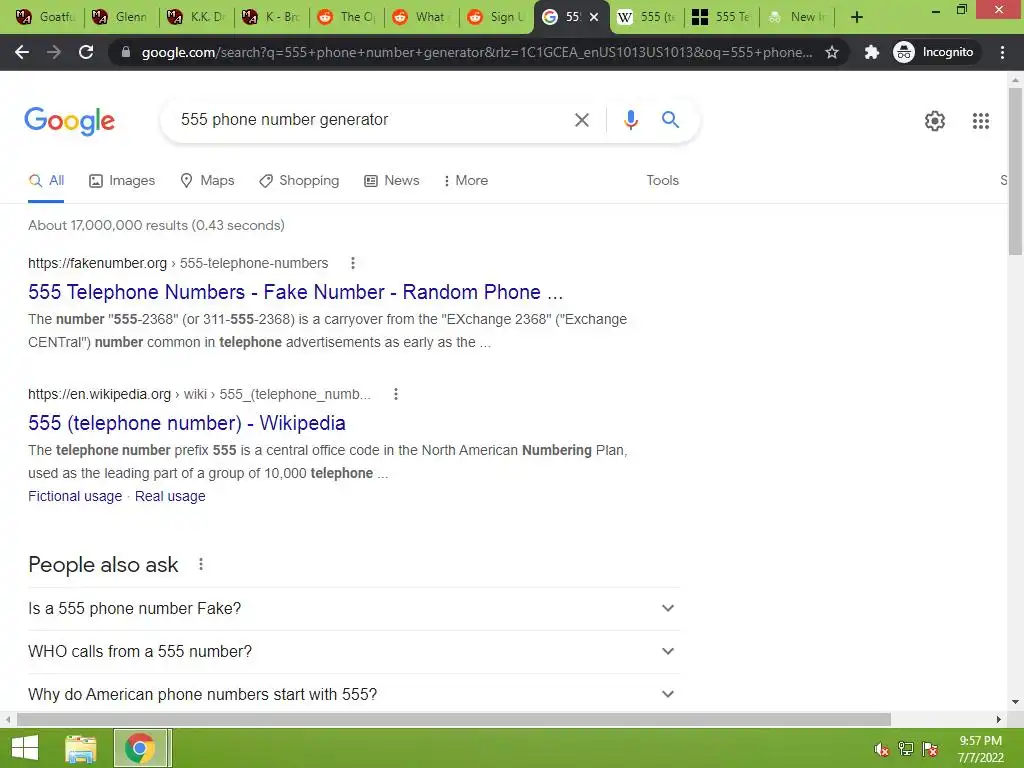The height and width of the screenshot is (768, 1024).
Task: Bookmark this page with the star
Action: [831, 52]
